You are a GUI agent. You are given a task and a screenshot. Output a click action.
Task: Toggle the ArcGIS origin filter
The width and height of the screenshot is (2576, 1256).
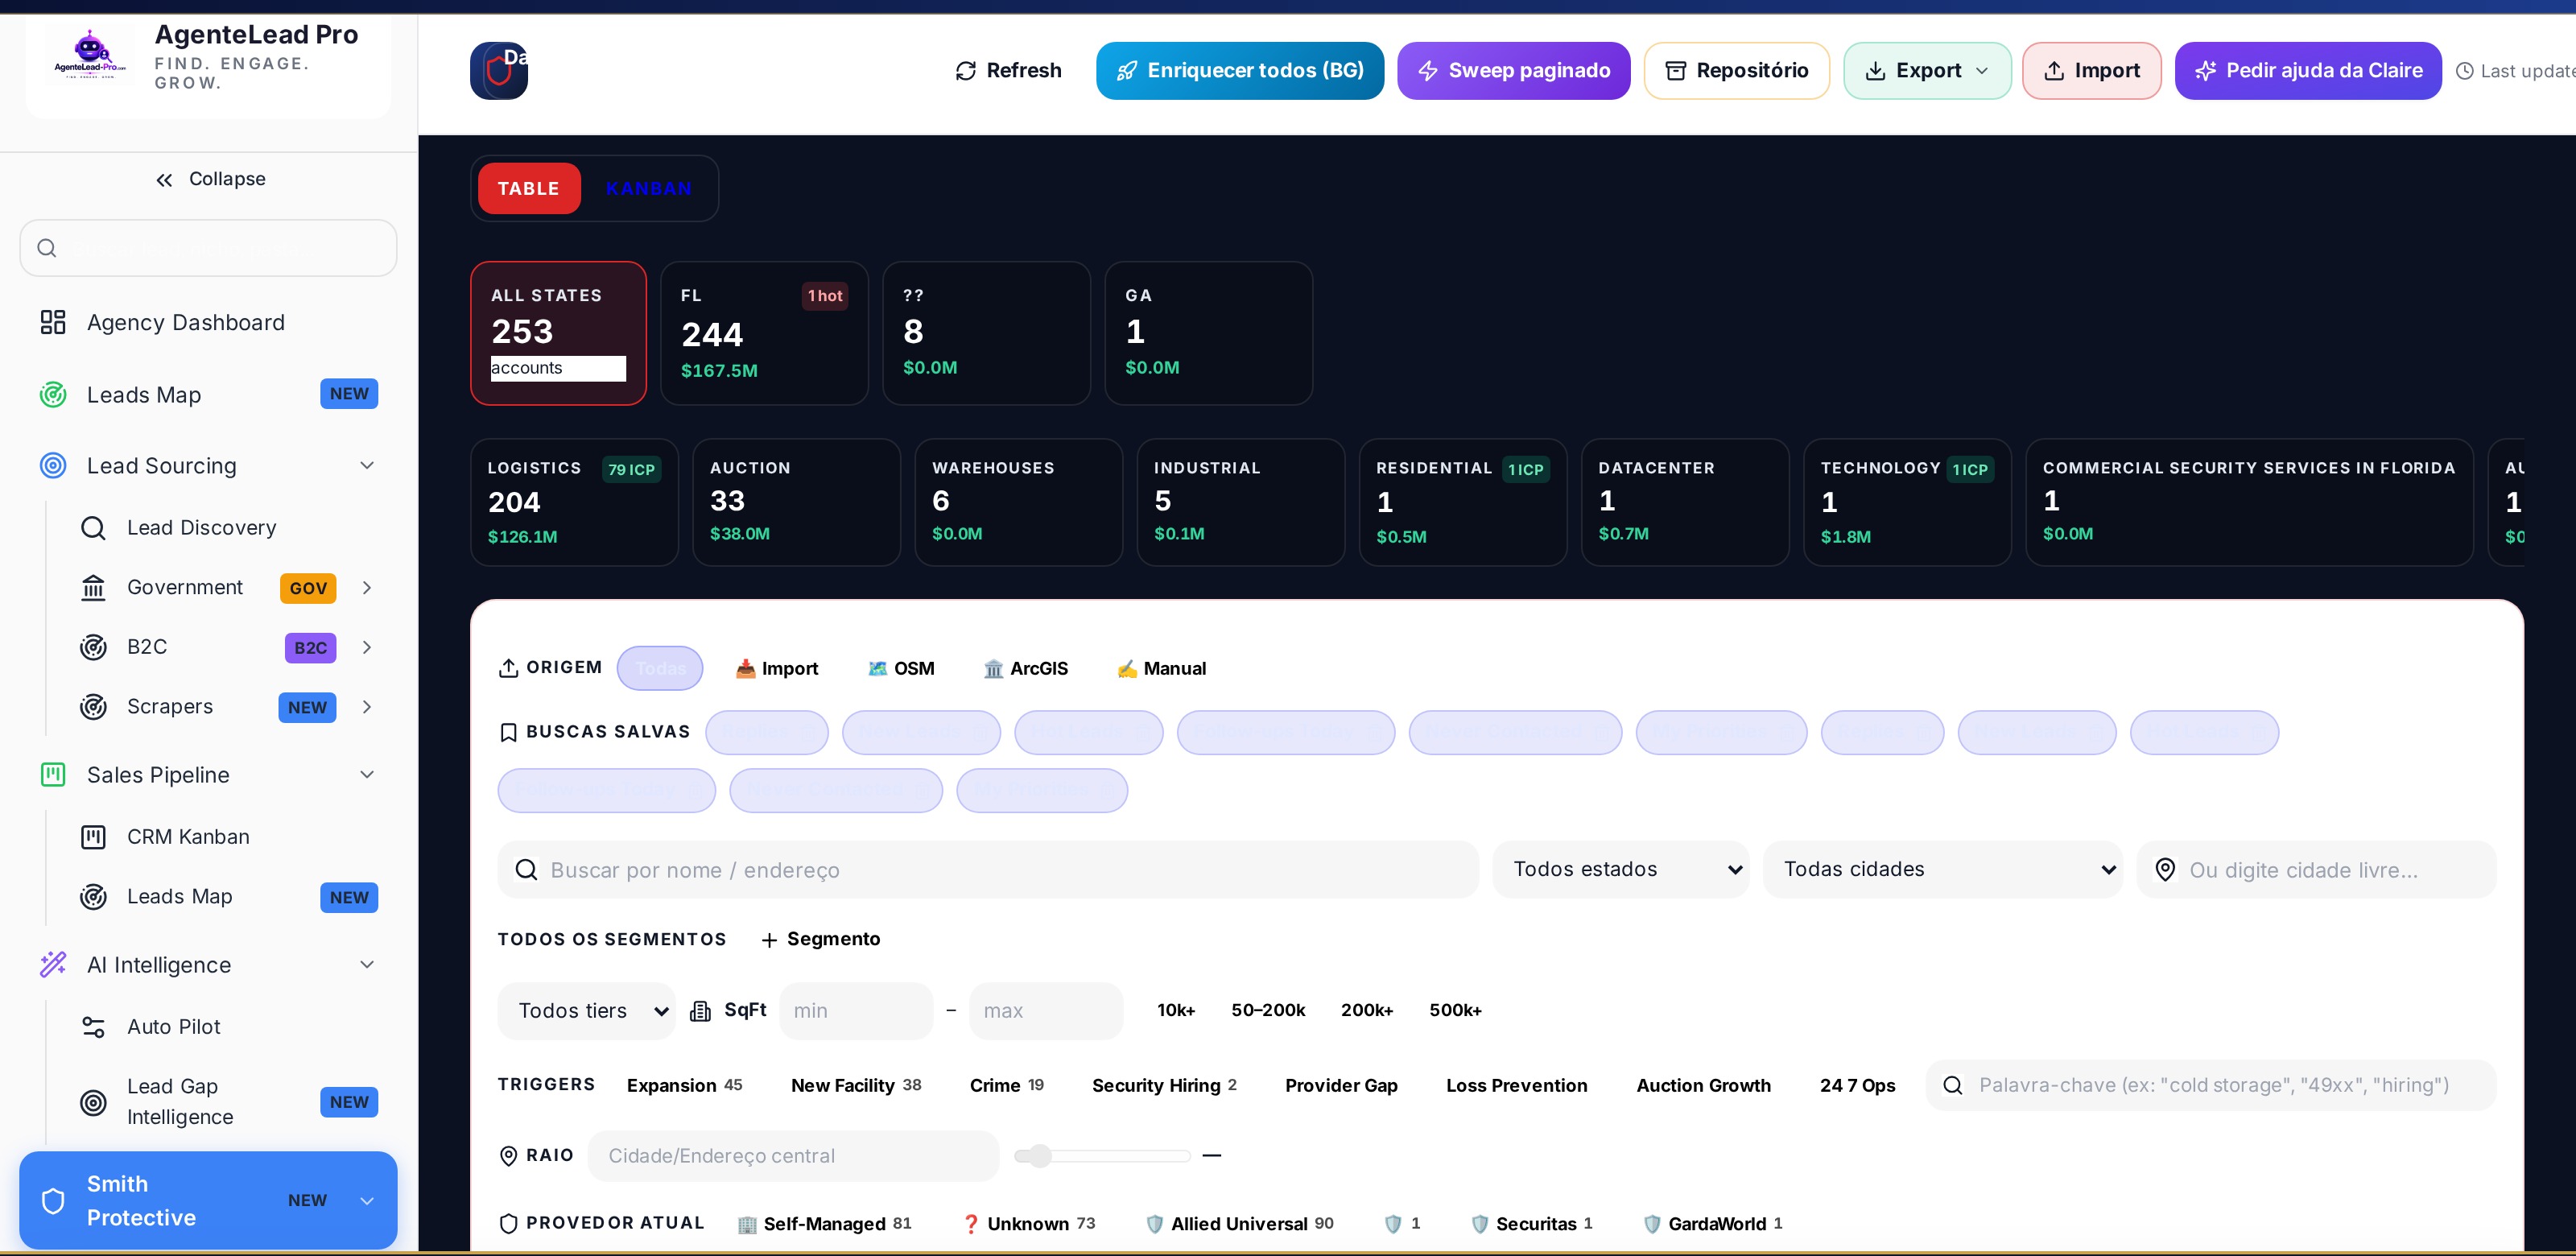(x=1026, y=668)
